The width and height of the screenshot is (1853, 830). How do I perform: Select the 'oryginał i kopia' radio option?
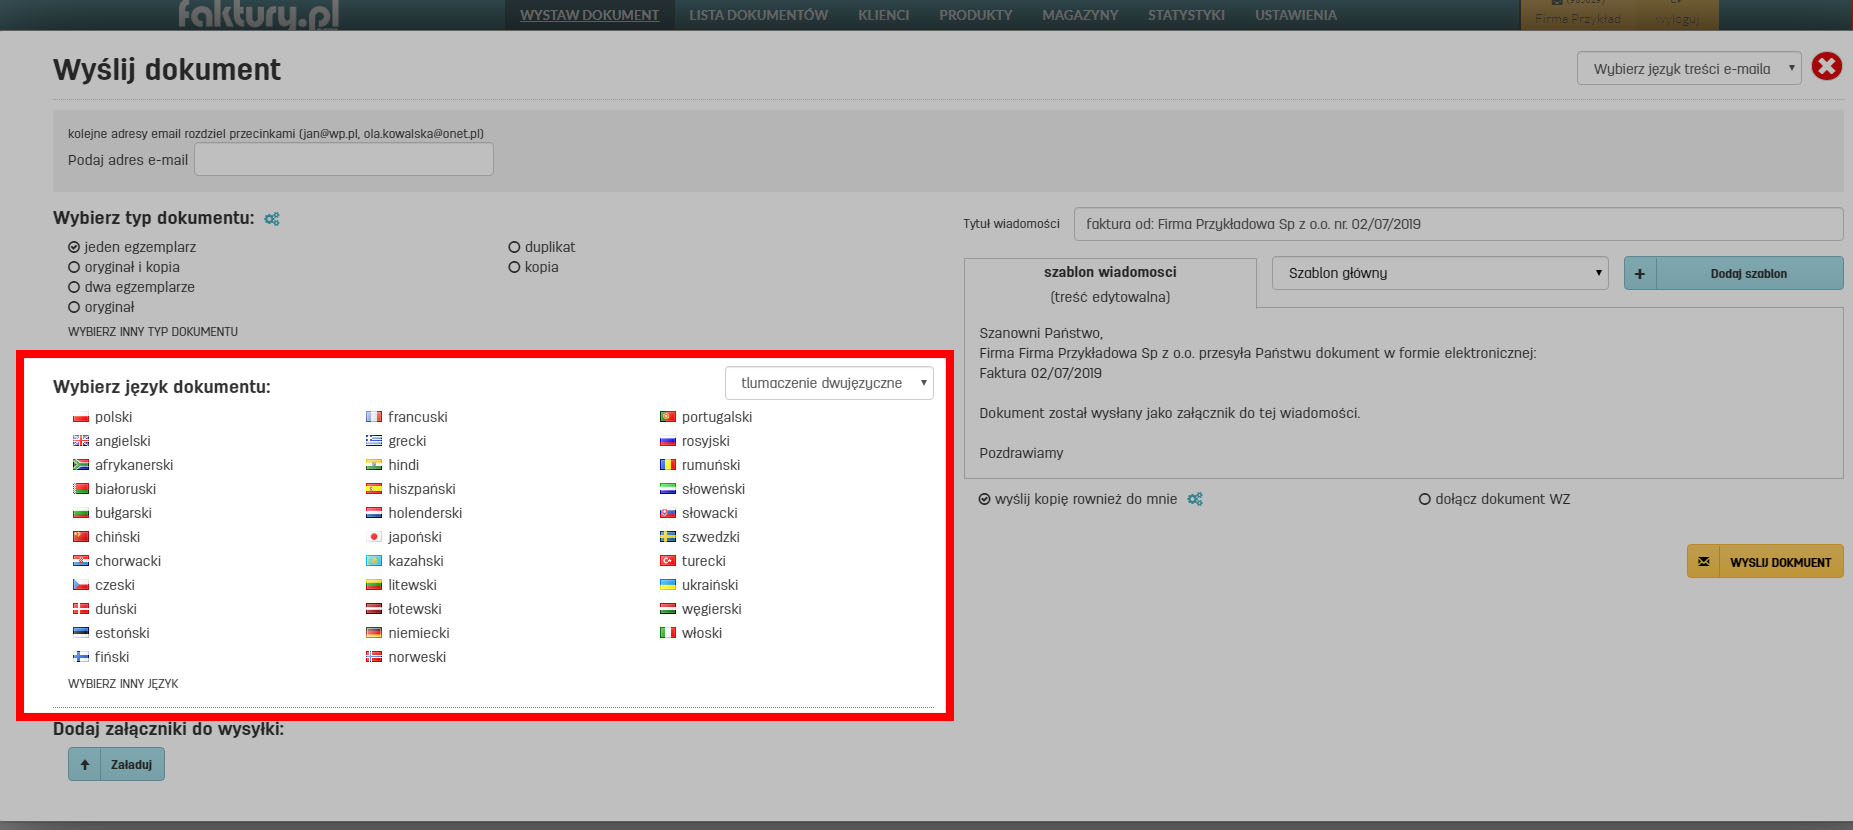[74, 268]
